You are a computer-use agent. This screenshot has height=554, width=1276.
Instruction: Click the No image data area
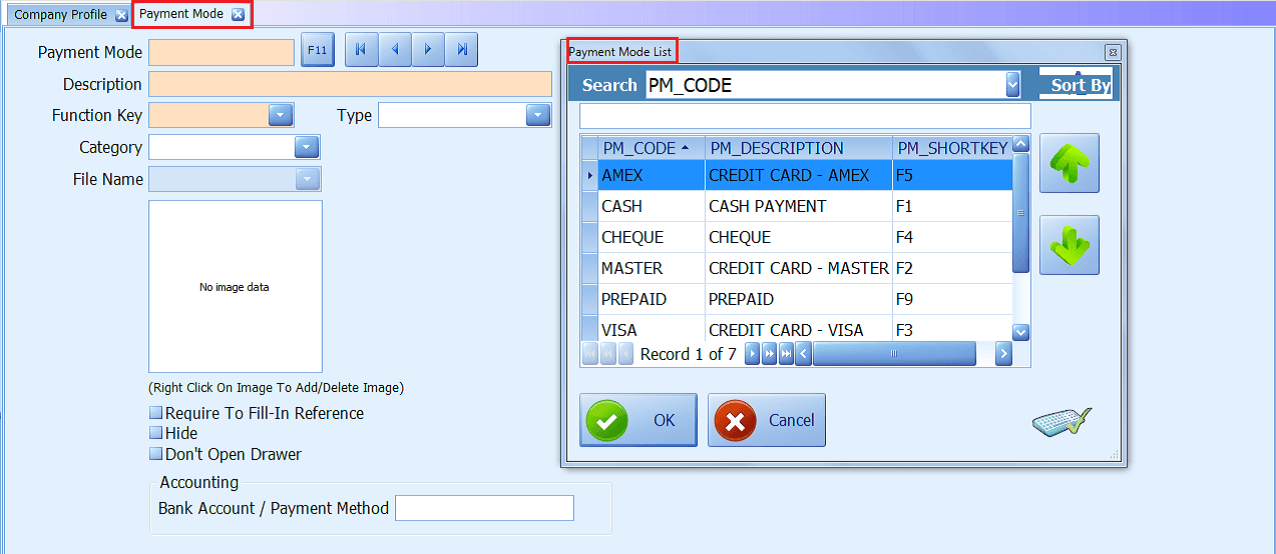coord(235,287)
